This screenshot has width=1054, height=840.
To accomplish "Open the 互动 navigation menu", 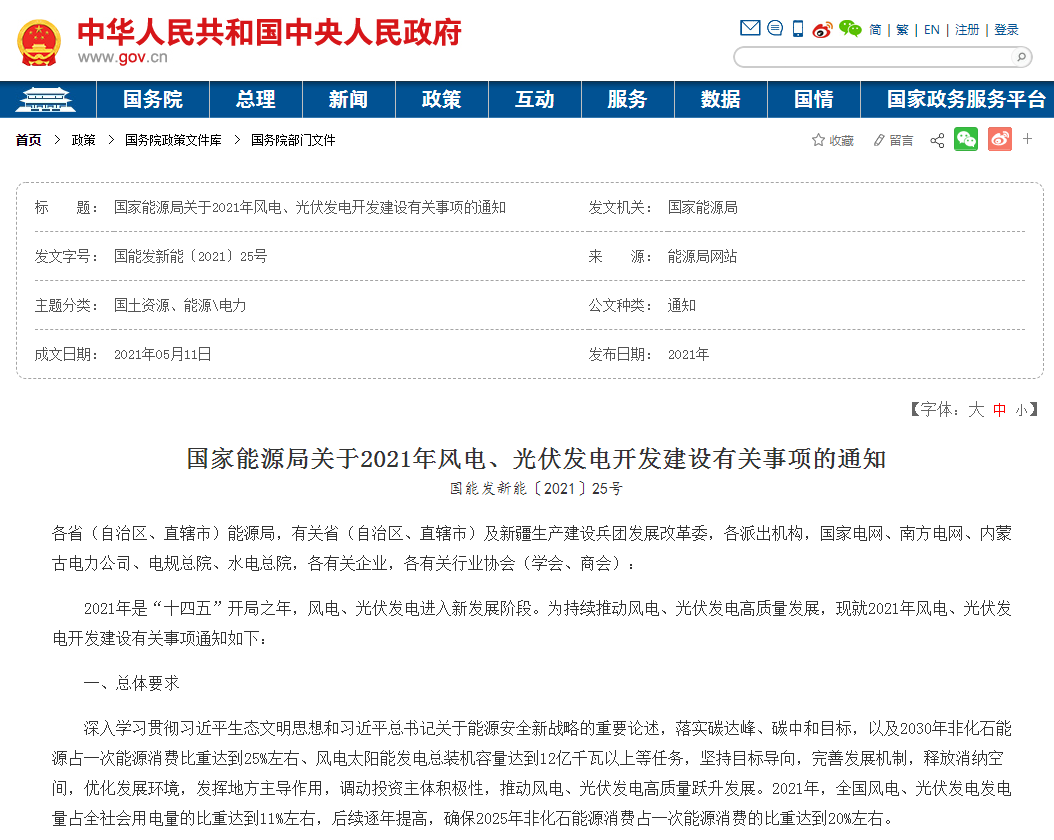I will point(535,100).
